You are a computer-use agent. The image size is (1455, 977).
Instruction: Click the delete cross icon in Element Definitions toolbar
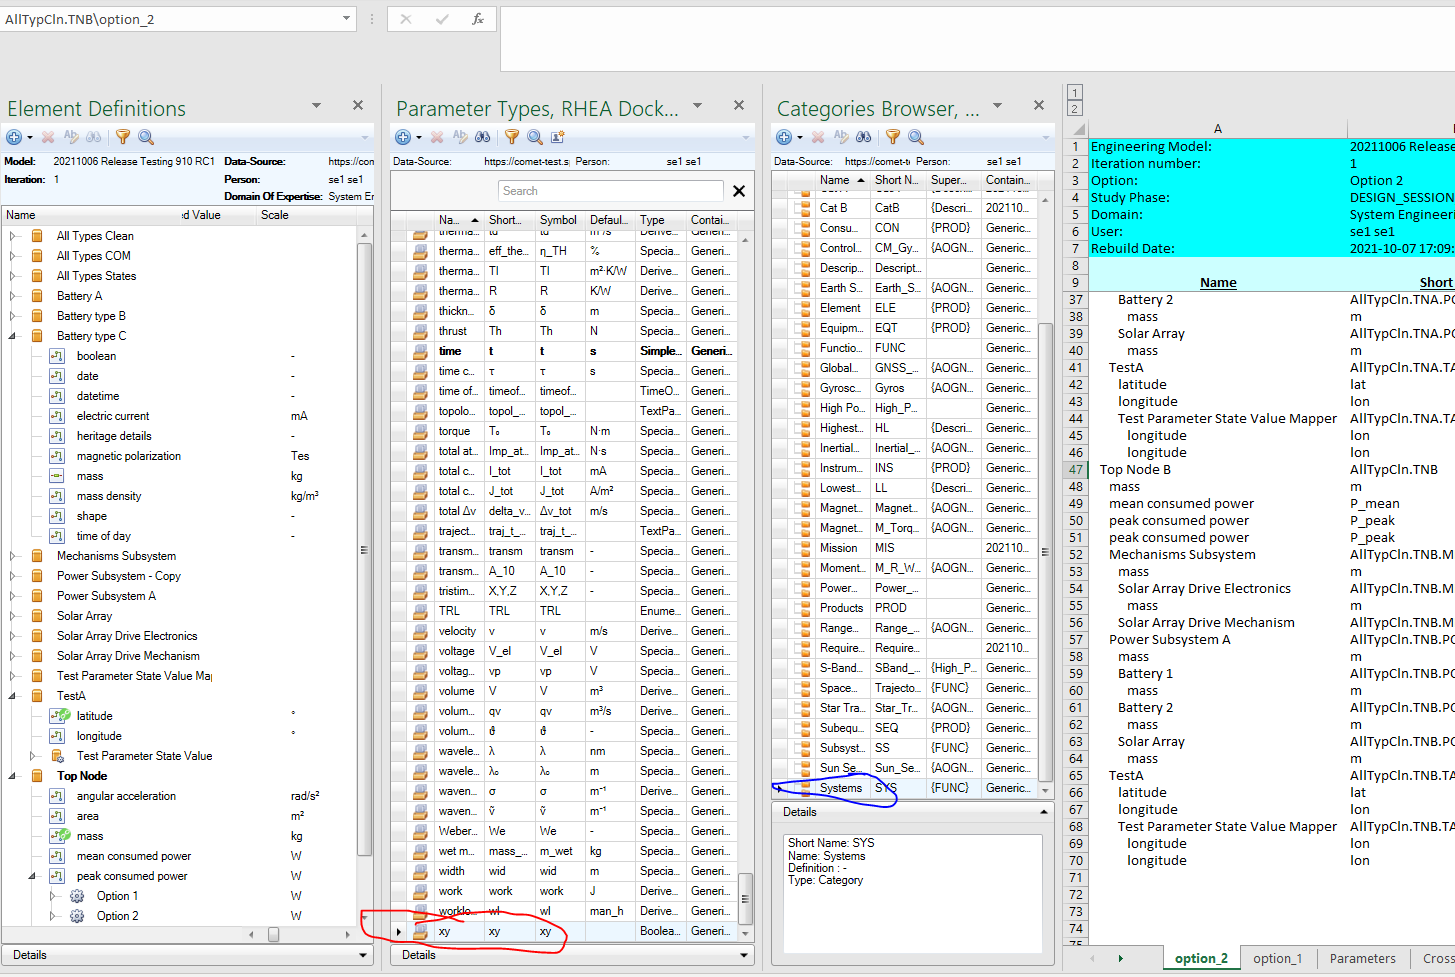(47, 137)
